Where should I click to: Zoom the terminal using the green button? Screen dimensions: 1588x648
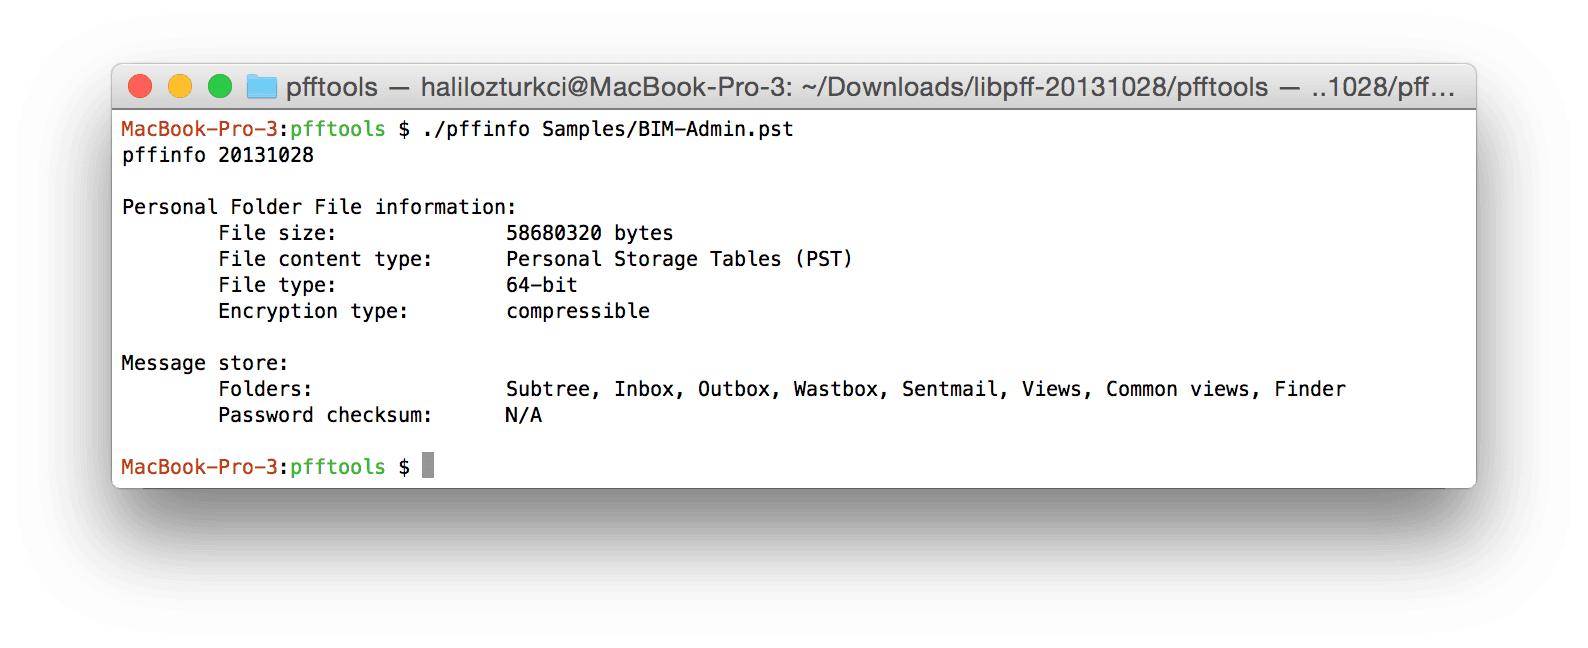[x=220, y=87]
